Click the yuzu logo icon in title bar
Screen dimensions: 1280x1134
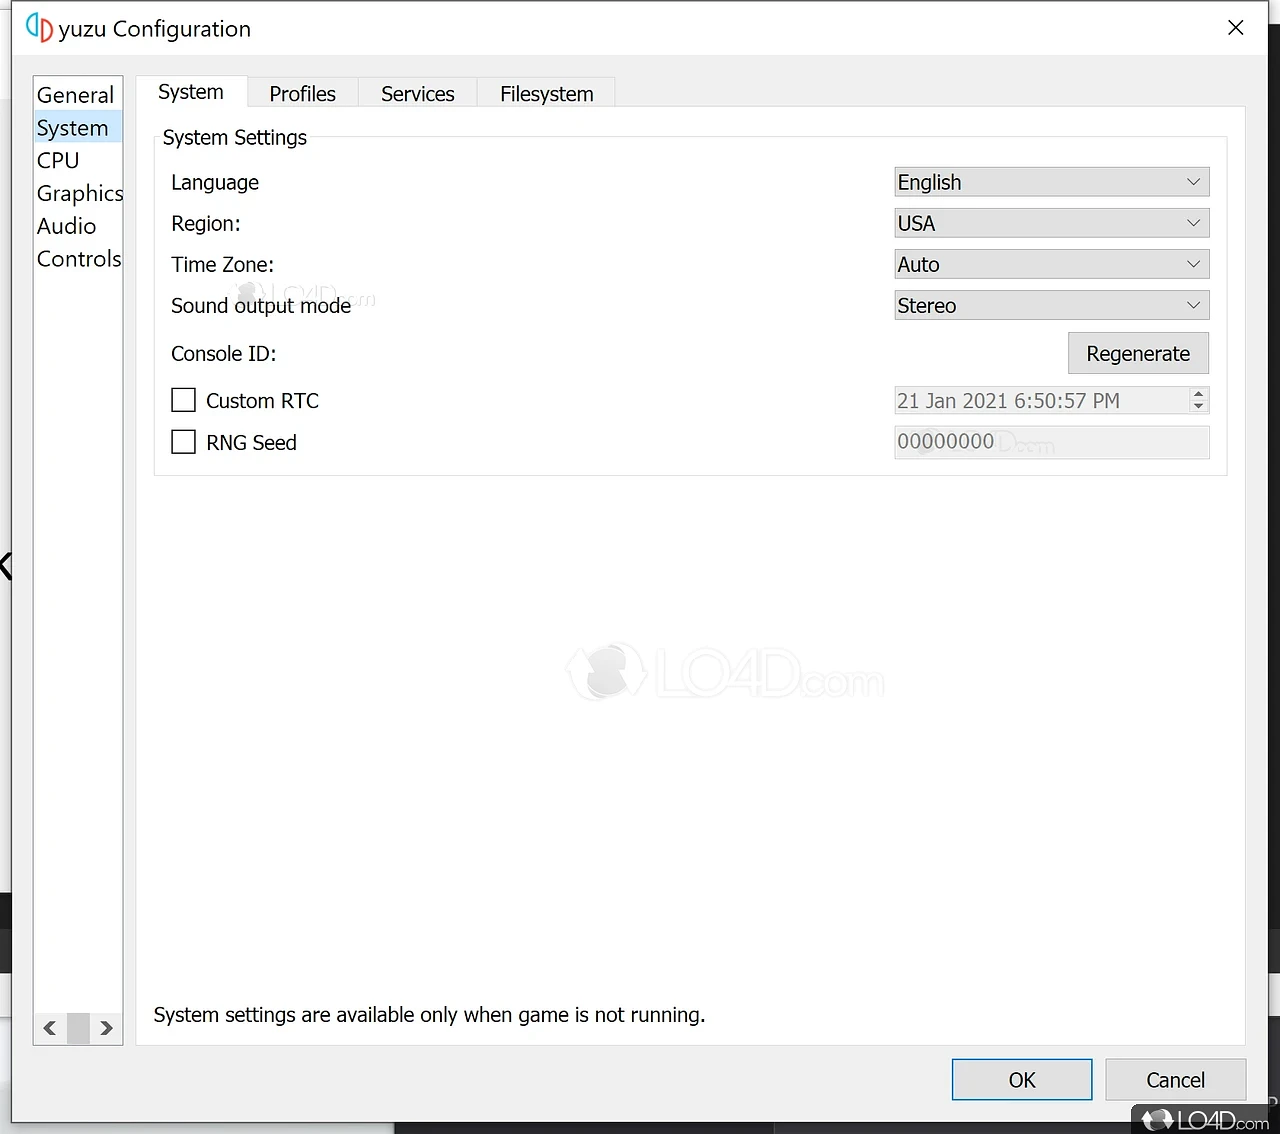[x=39, y=28]
